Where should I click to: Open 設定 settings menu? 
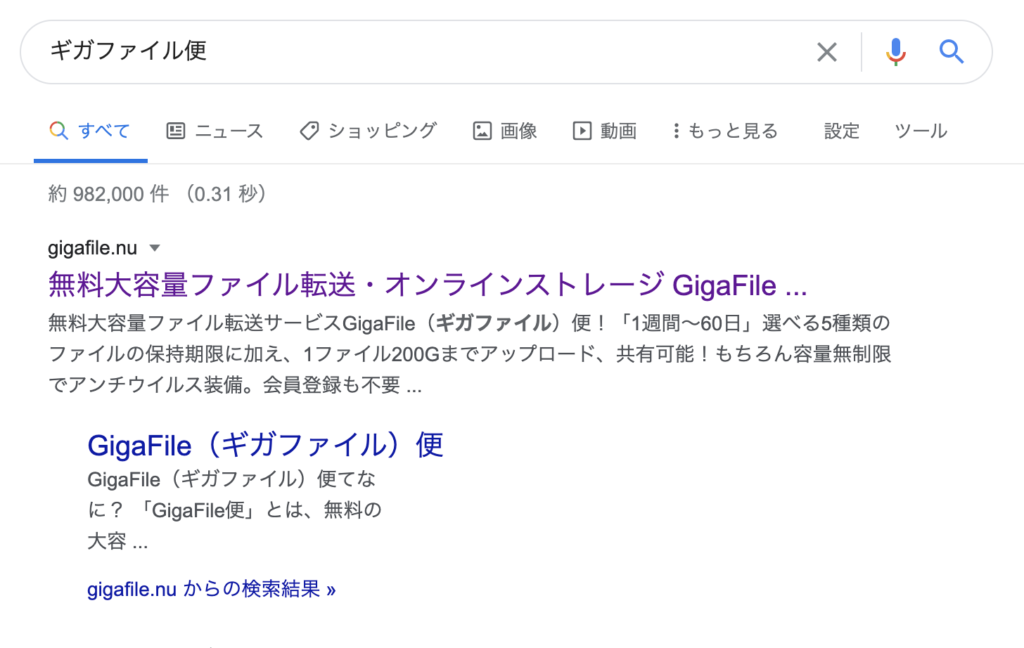point(841,131)
